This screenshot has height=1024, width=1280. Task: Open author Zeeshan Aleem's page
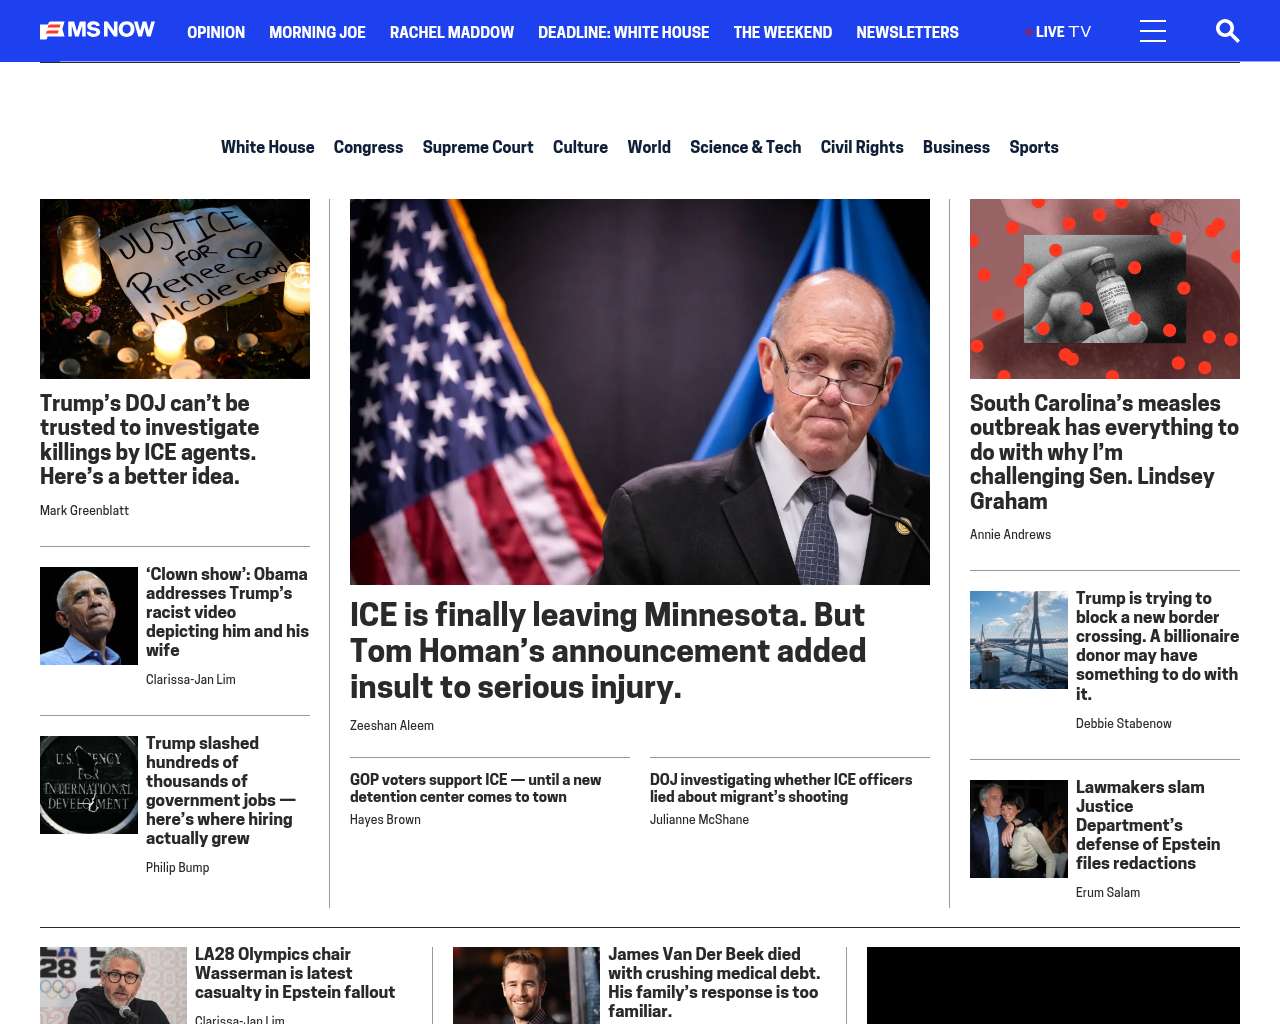pyautogui.click(x=392, y=726)
